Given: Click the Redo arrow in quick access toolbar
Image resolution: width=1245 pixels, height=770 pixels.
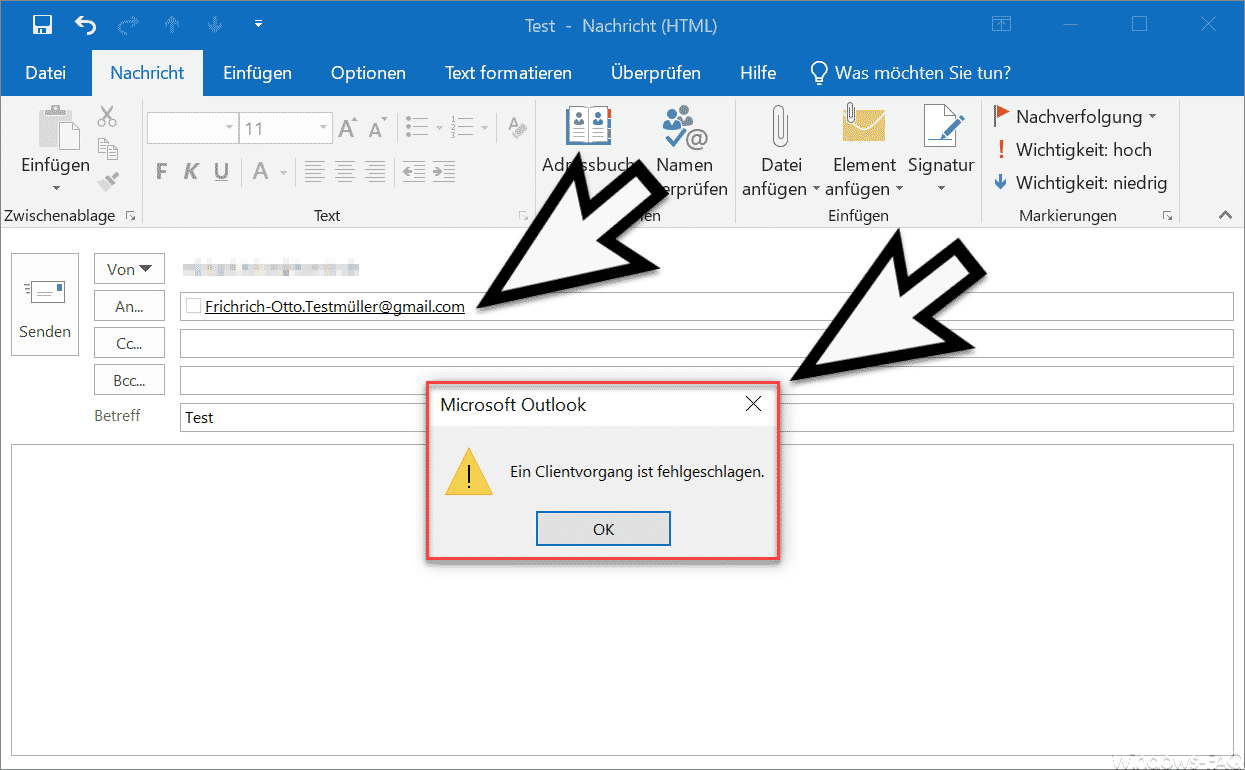Looking at the screenshot, I should (x=128, y=24).
